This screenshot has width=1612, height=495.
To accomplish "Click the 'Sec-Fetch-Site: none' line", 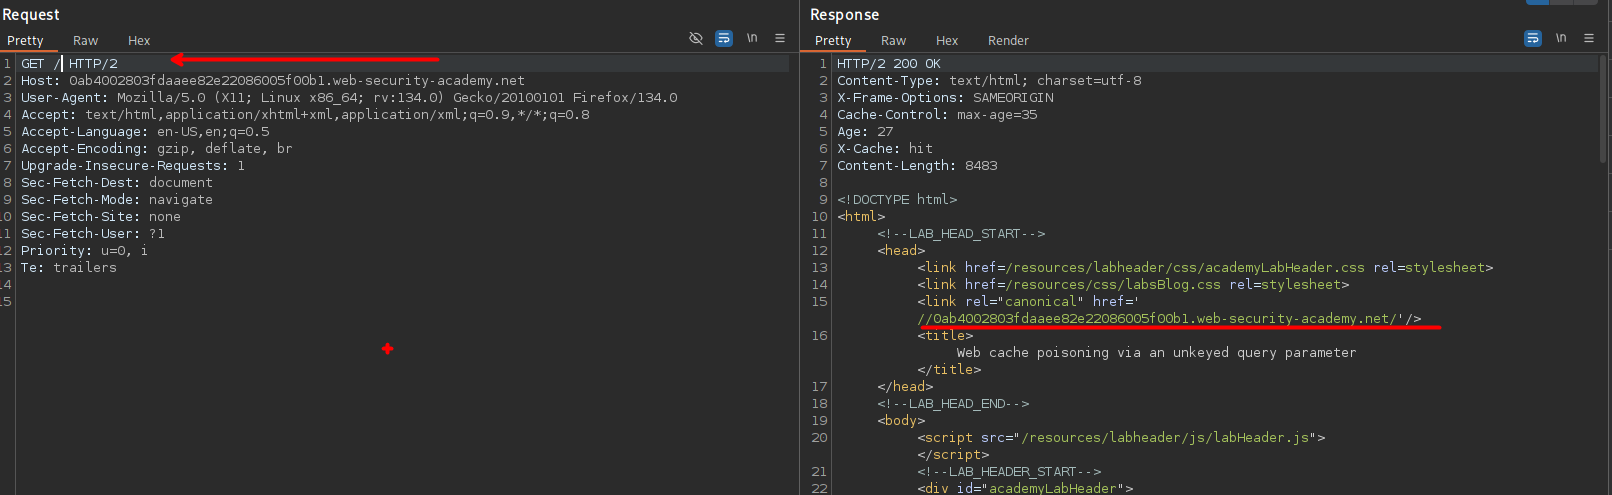I will pos(101,216).
